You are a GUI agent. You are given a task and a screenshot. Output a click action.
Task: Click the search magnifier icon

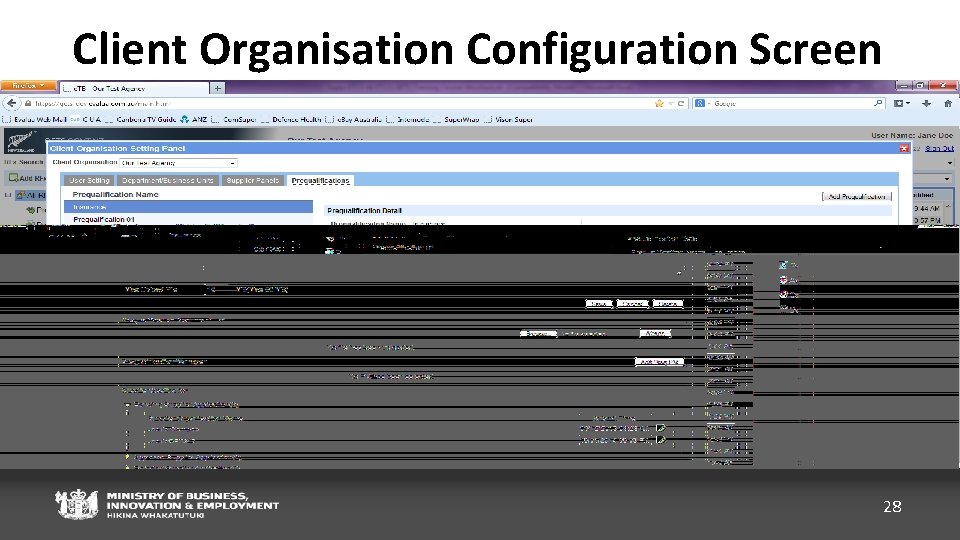click(x=878, y=103)
